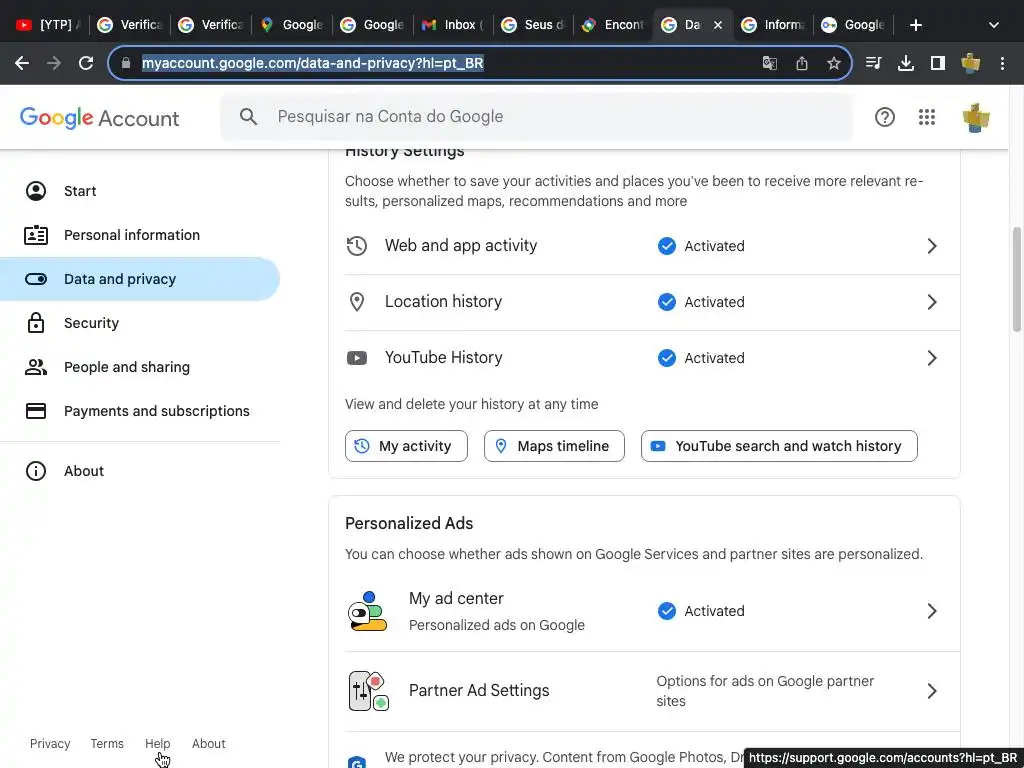Click the translate page icon in address bar
Image resolution: width=1024 pixels, height=768 pixels.
pyautogui.click(x=770, y=63)
